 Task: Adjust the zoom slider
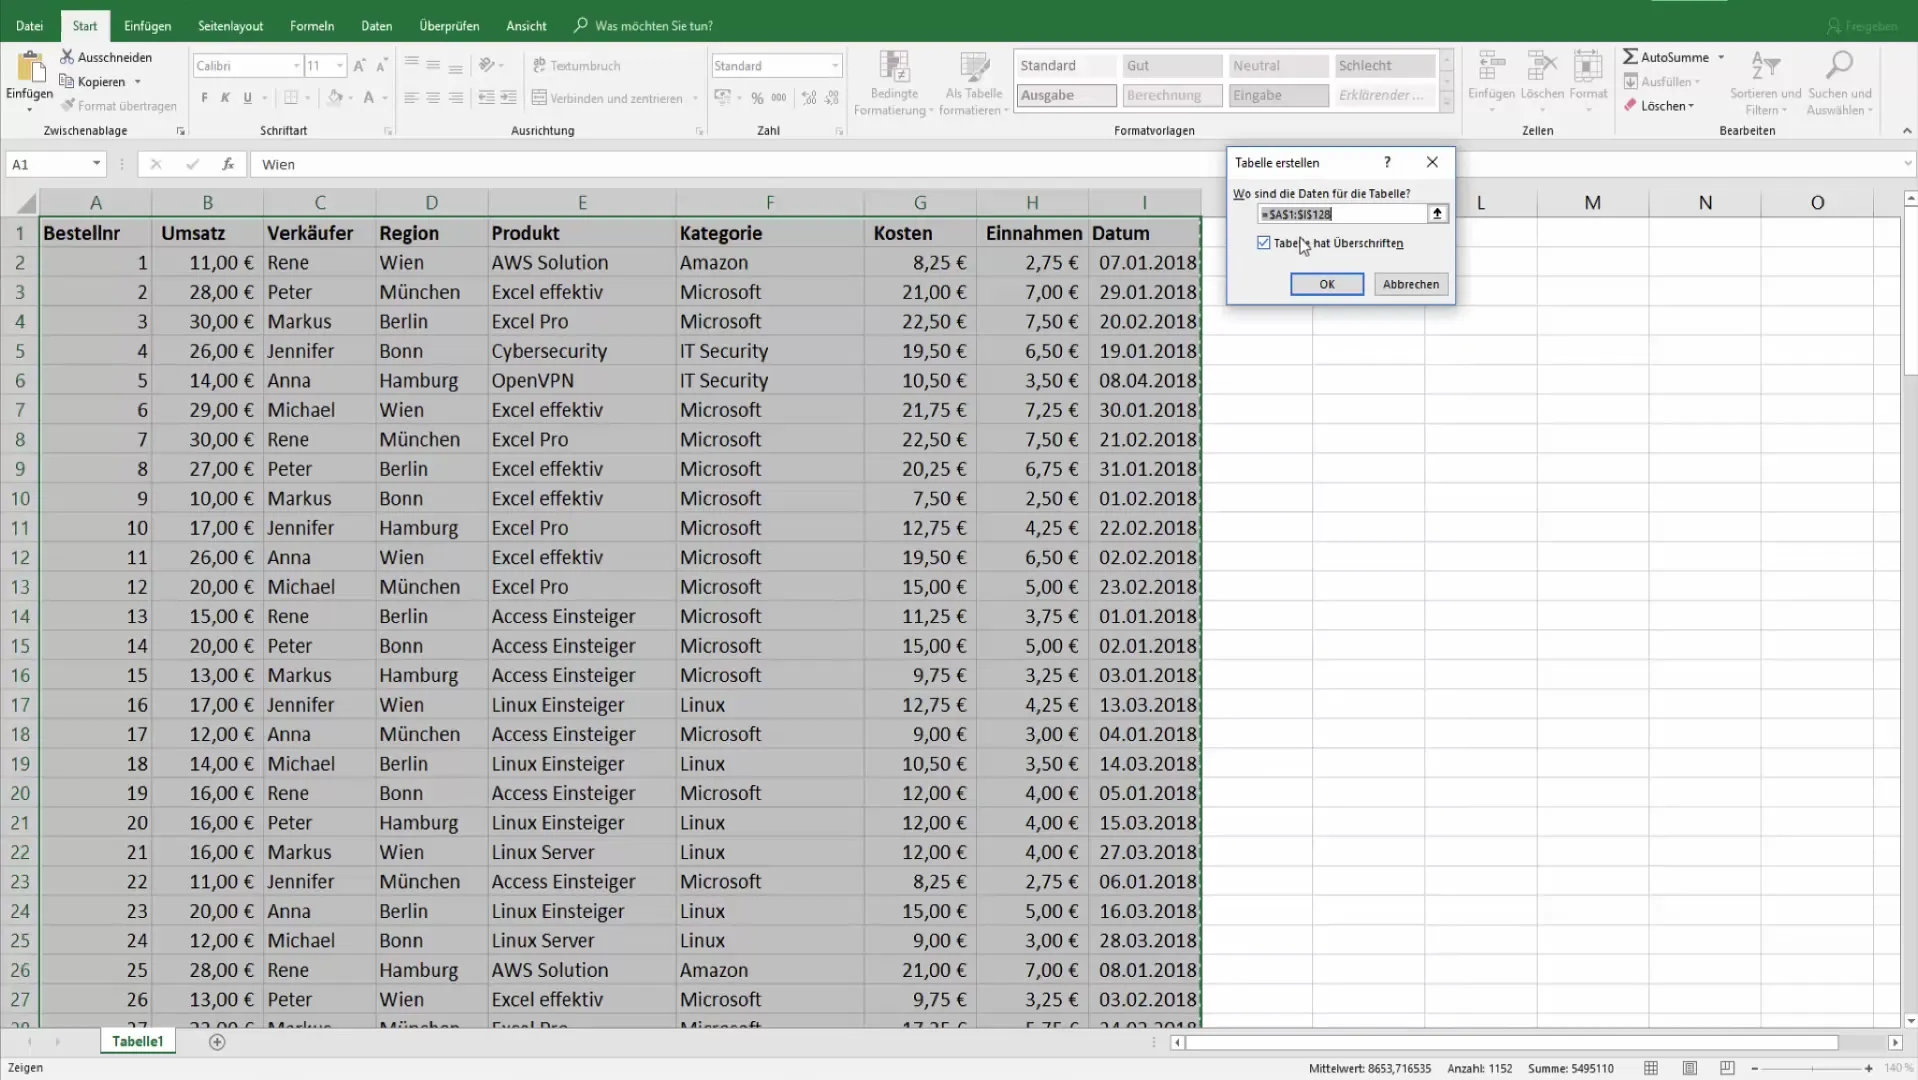pyautogui.click(x=1812, y=1068)
